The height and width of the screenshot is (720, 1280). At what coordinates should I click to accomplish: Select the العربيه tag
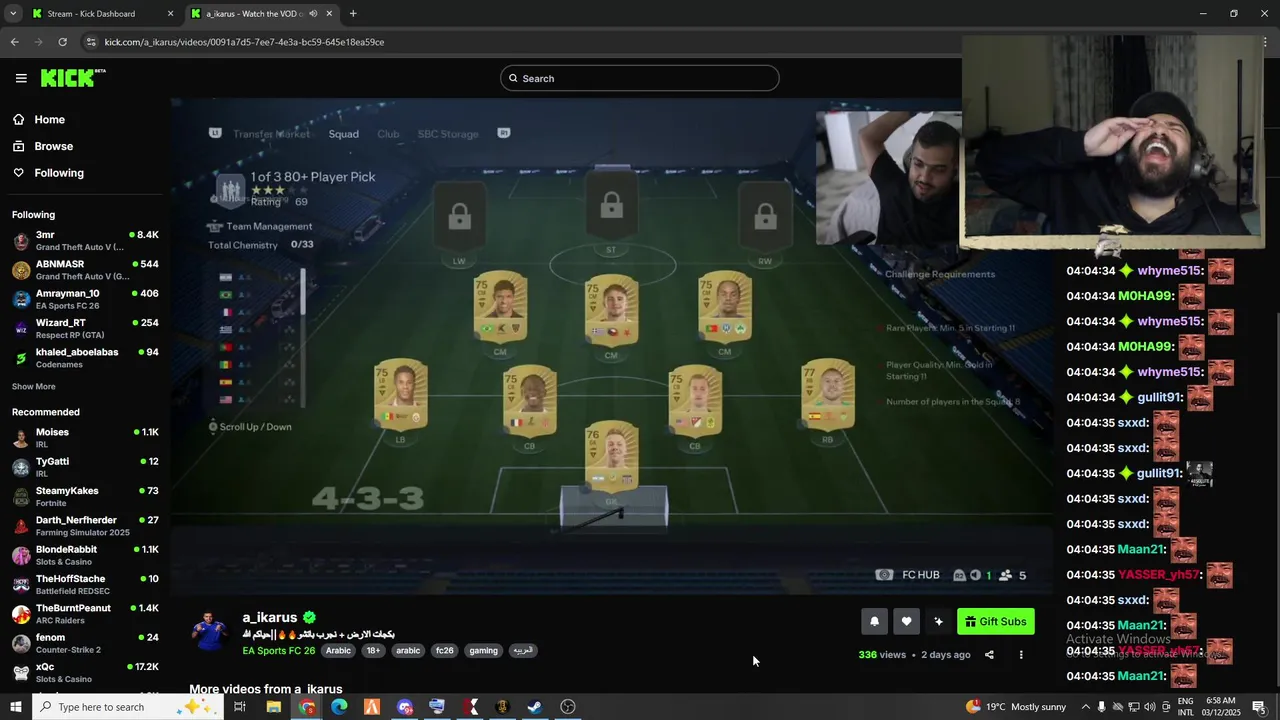(x=523, y=651)
